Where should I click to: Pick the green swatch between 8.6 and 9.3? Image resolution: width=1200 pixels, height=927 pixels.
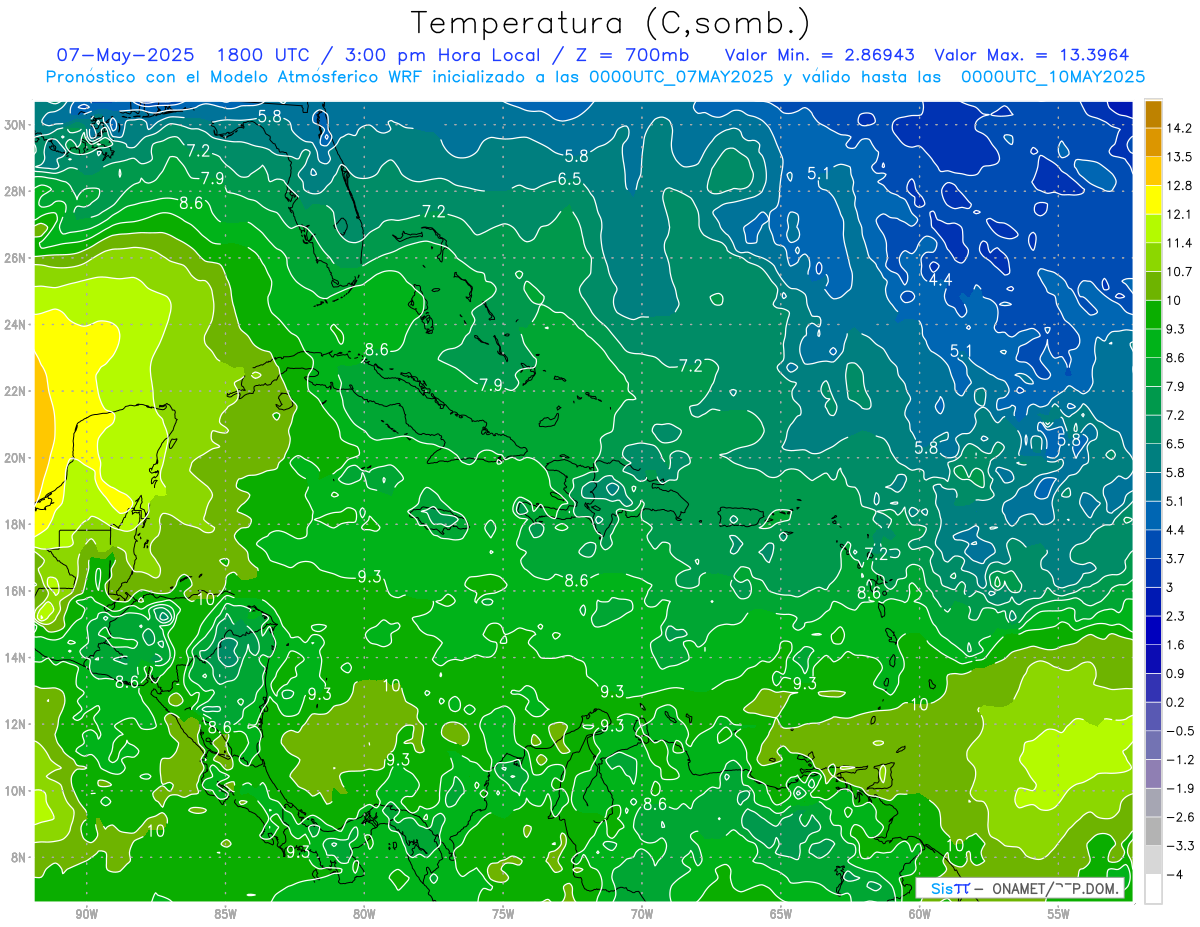pyautogui.click(x=1153, y=343)
